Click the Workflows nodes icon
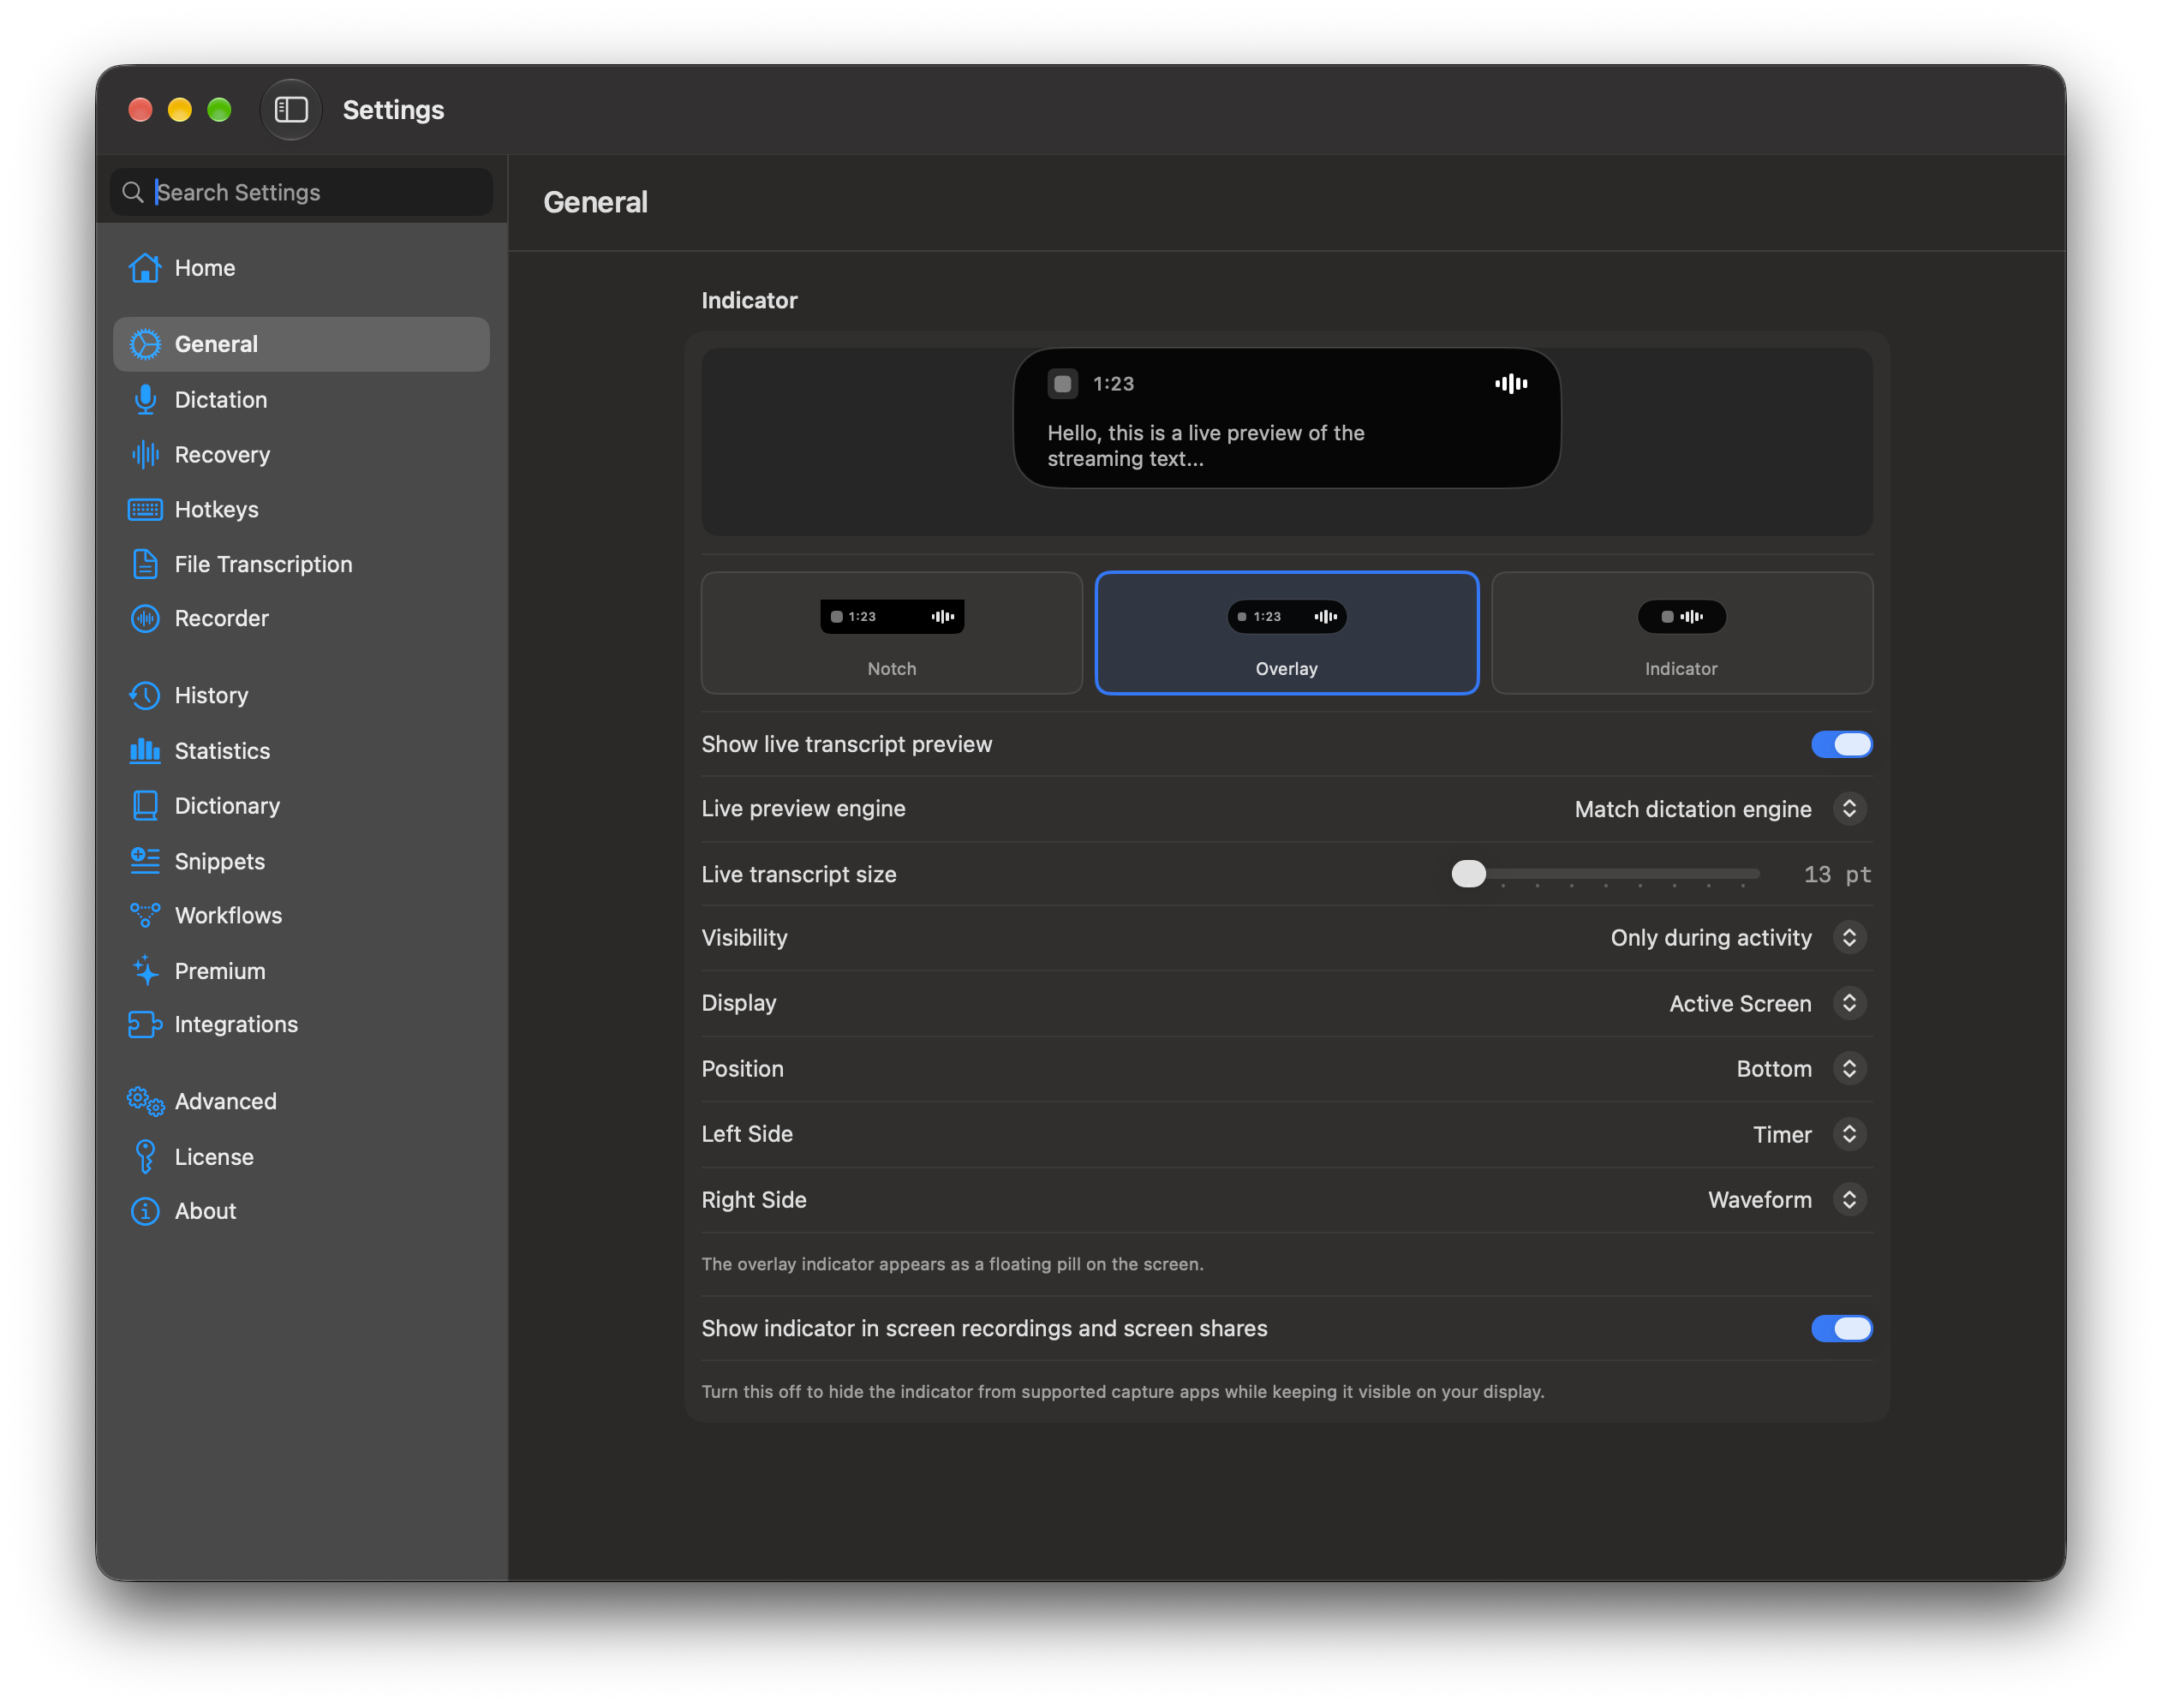The width and height of the screenshot is (2162, 1708). pos(145,915)
